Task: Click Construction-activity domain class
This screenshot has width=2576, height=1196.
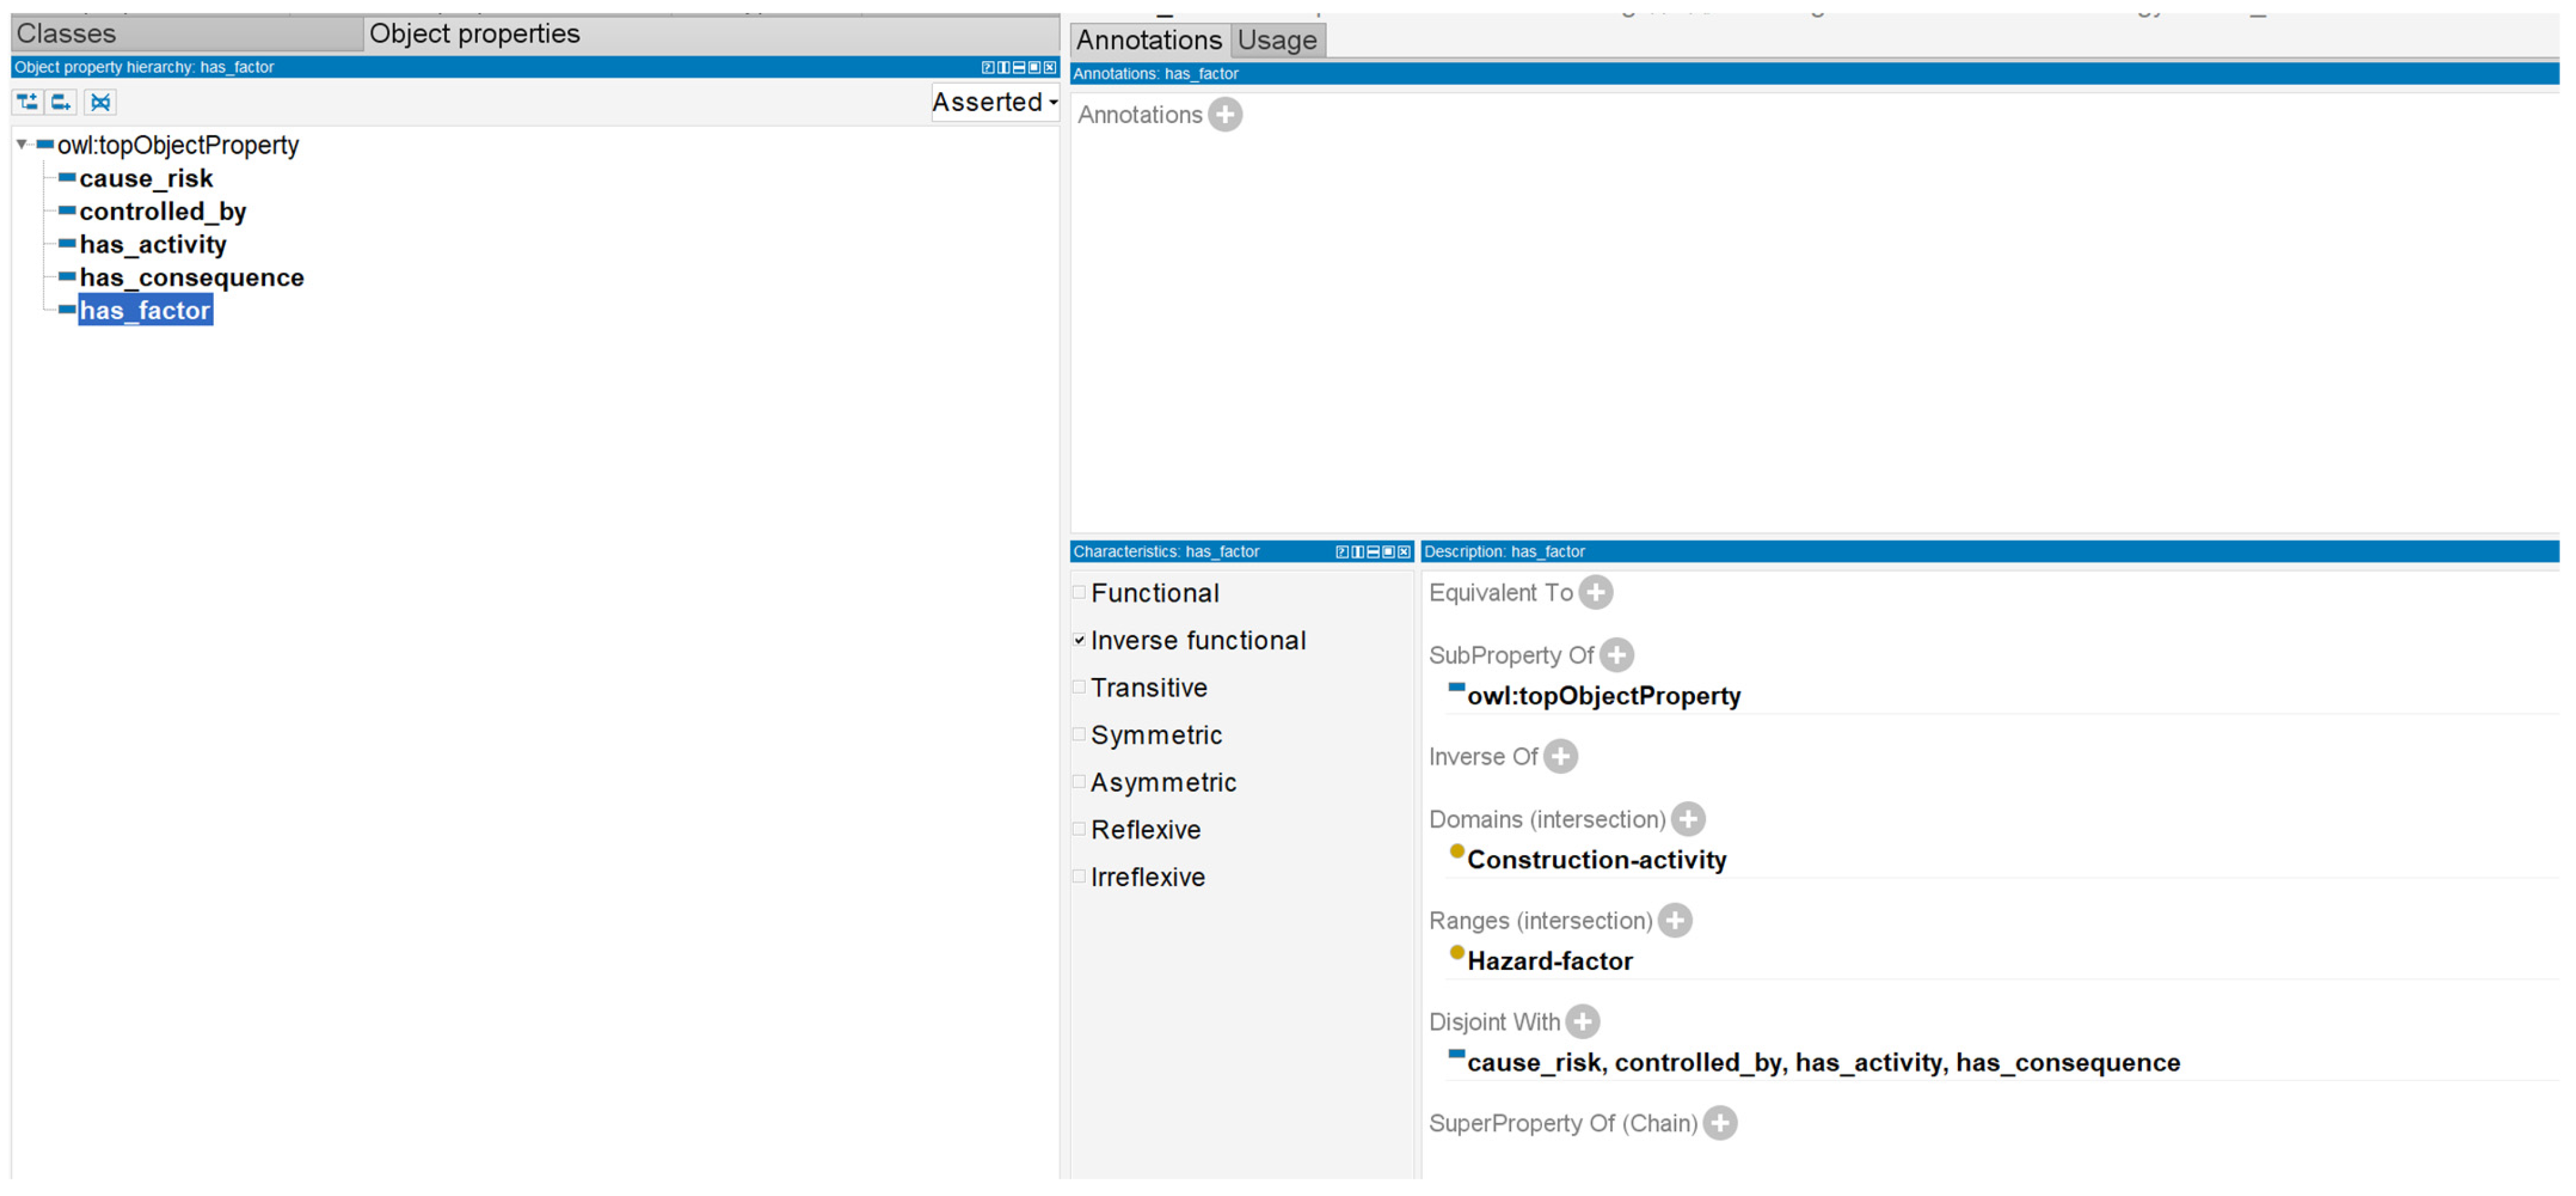Action: [x=1597, y=861]
